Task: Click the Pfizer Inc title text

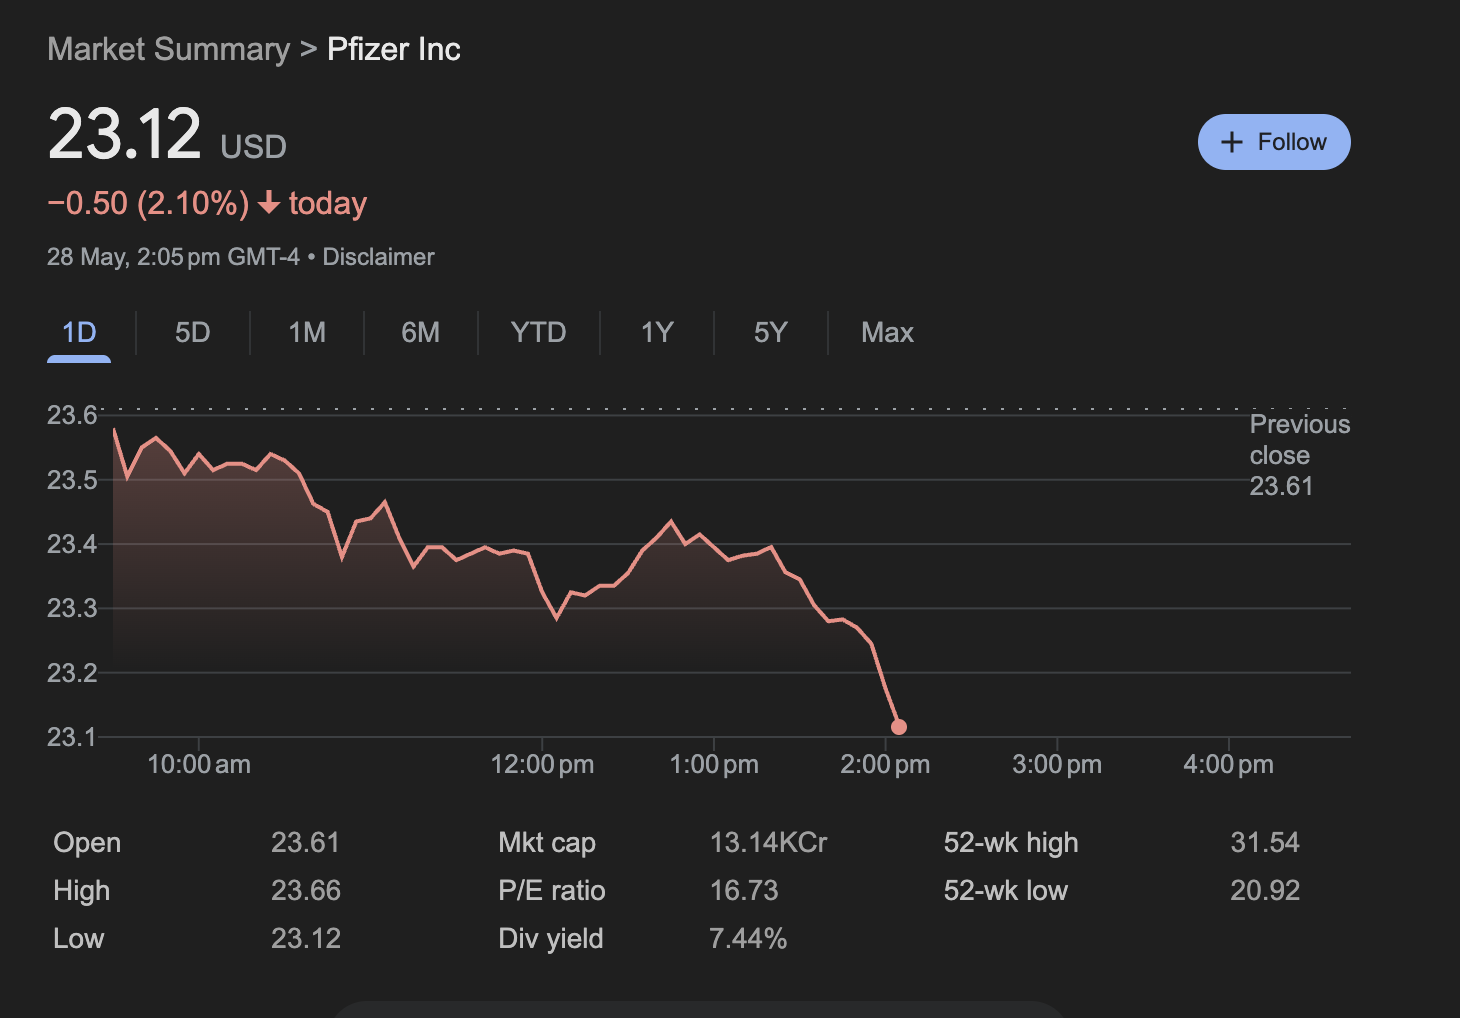Action: tap(394, 49)
